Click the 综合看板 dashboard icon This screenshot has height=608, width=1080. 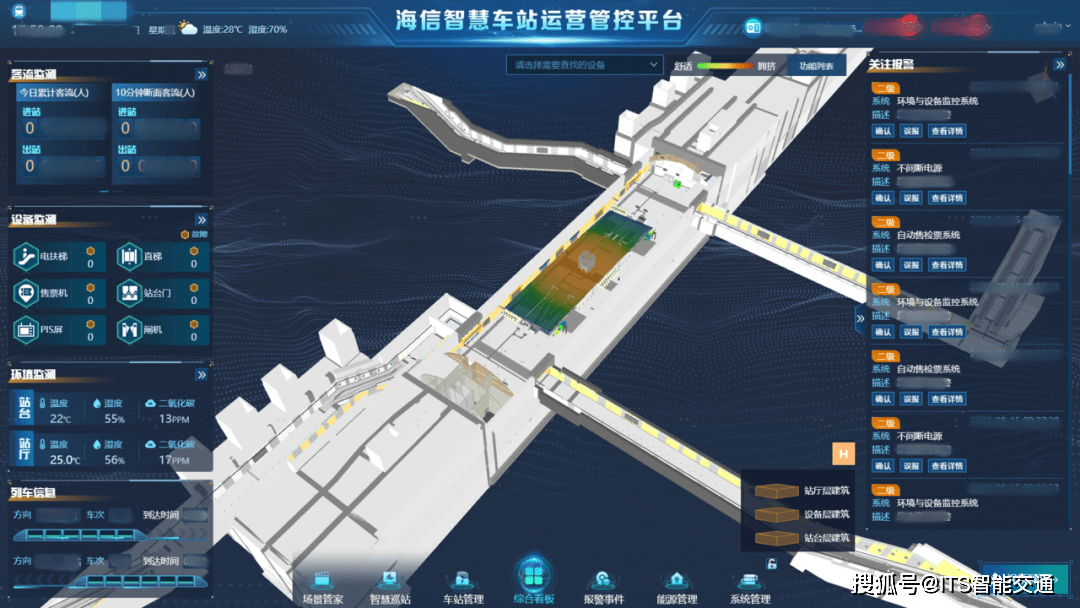coord(533,574)
